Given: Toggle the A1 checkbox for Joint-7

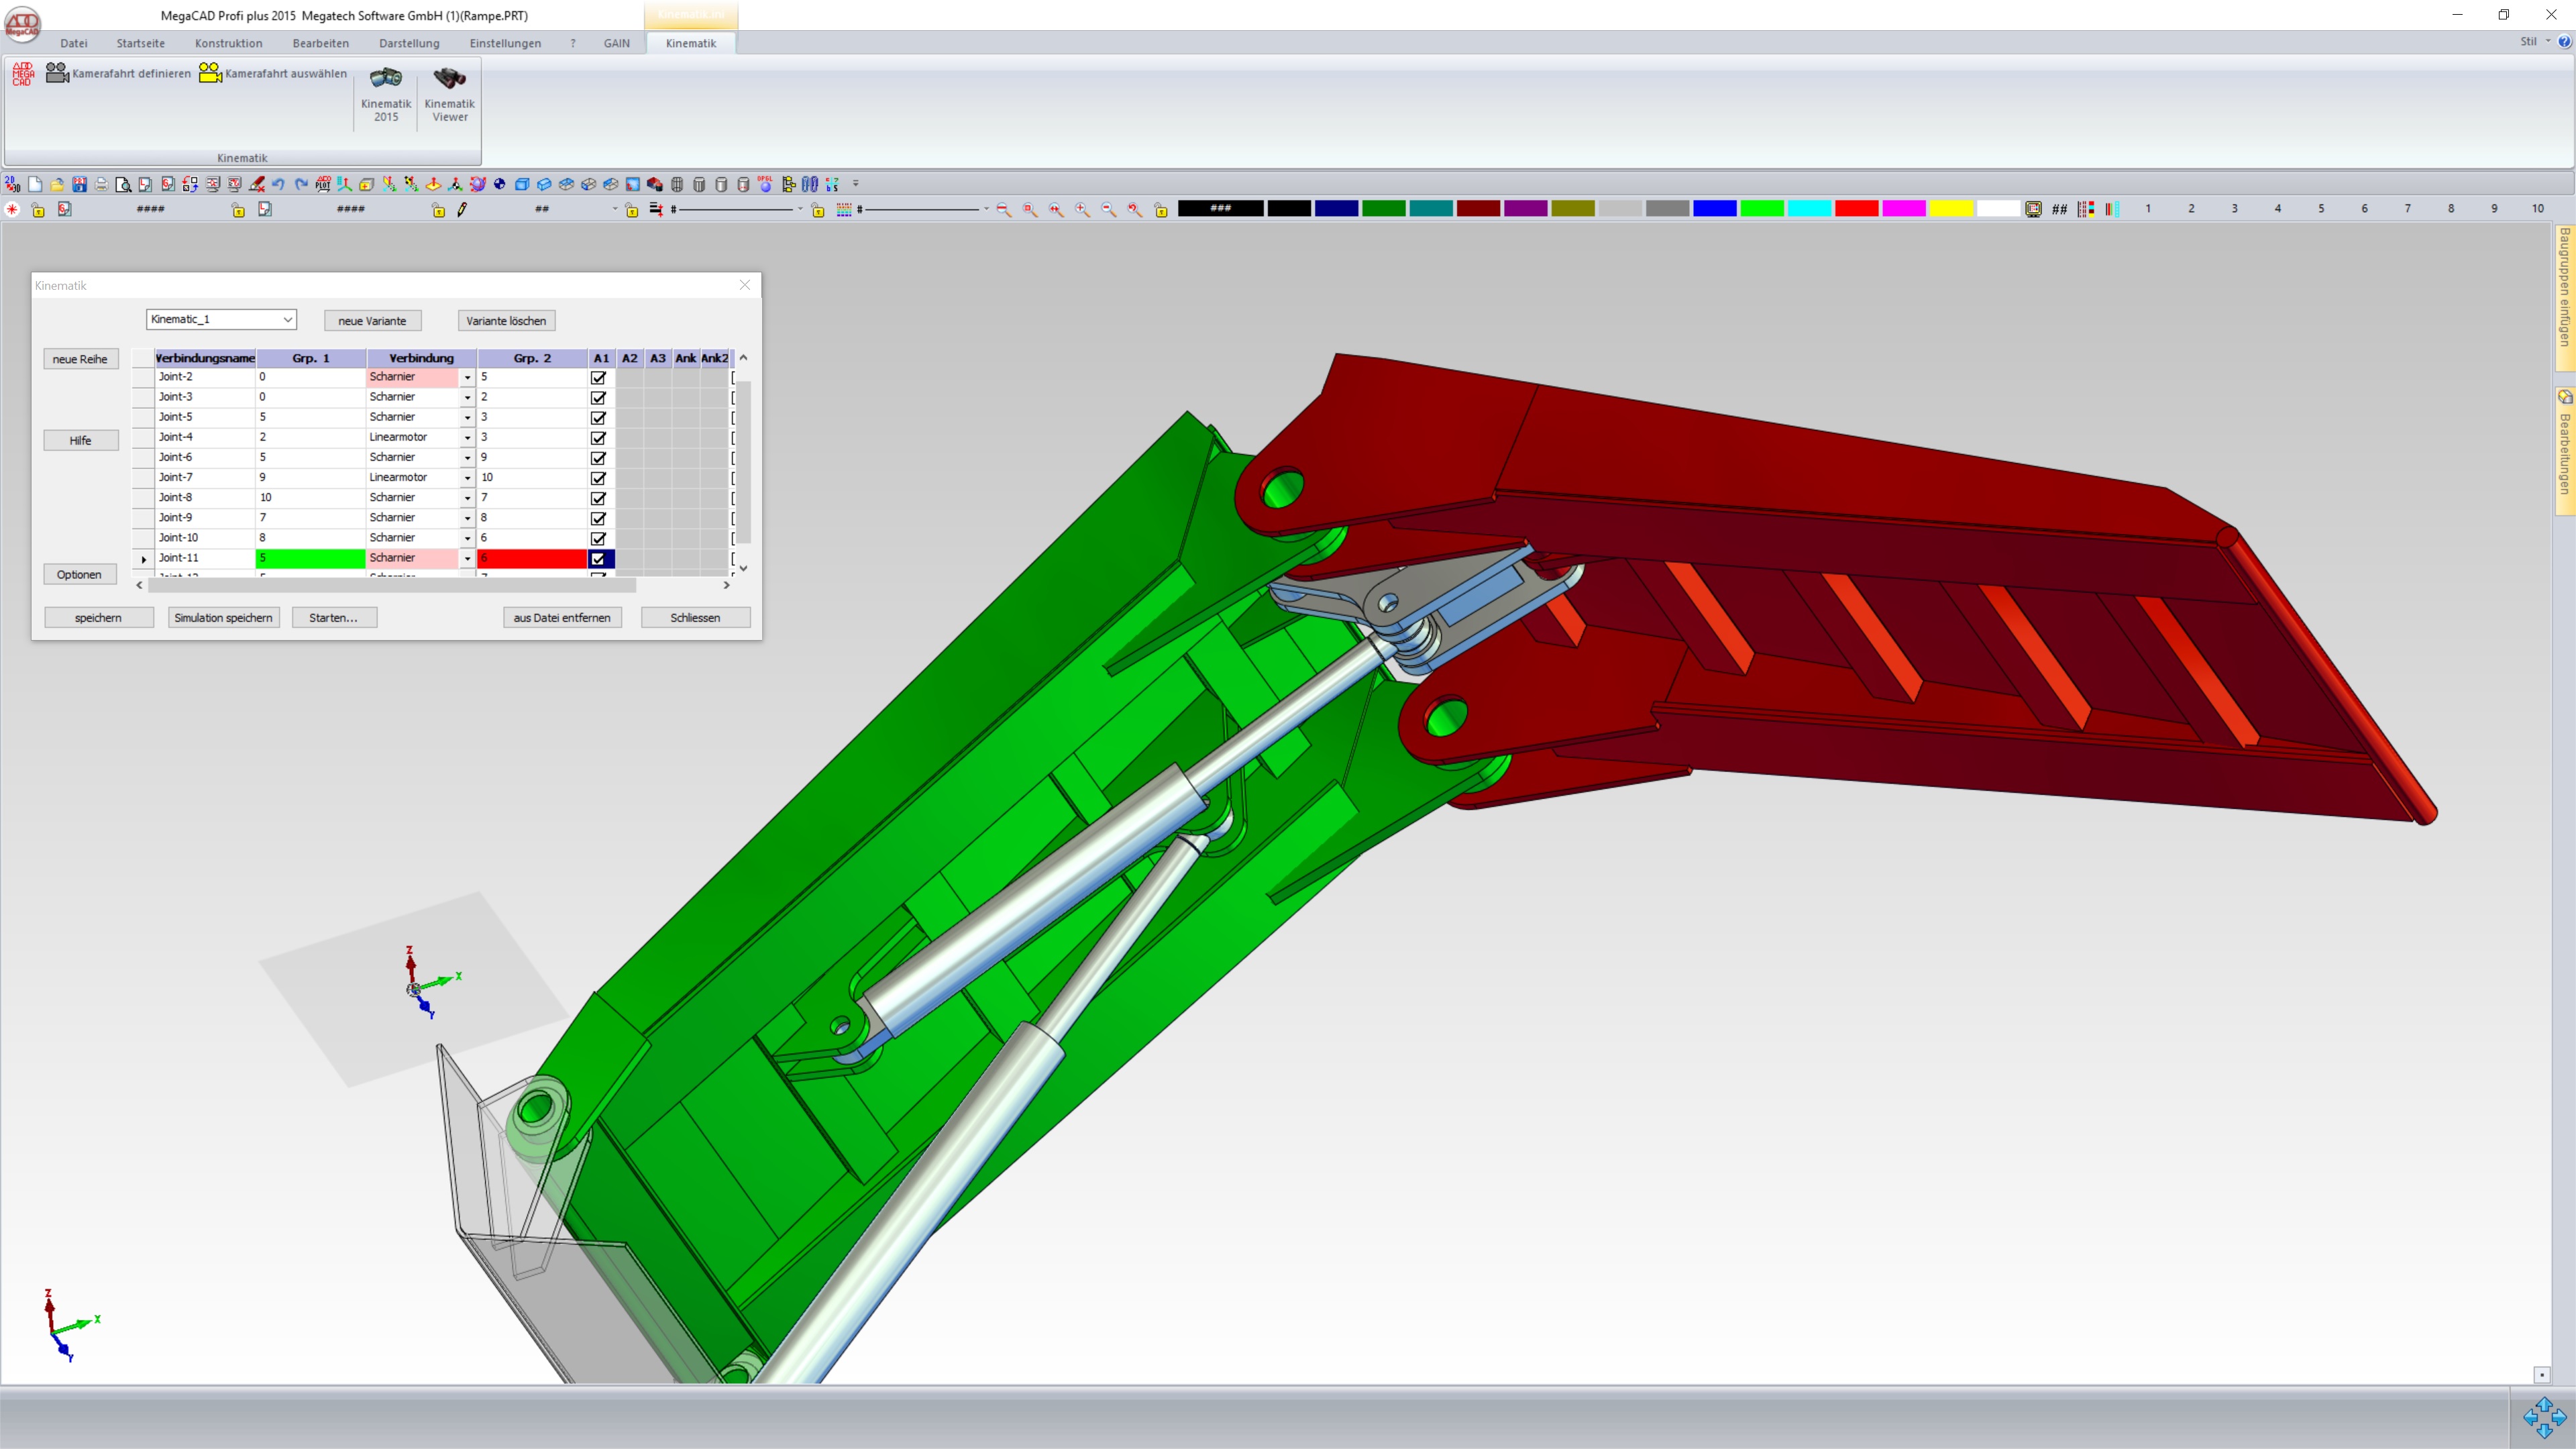Looking at the screenshot, I should 598,478.
